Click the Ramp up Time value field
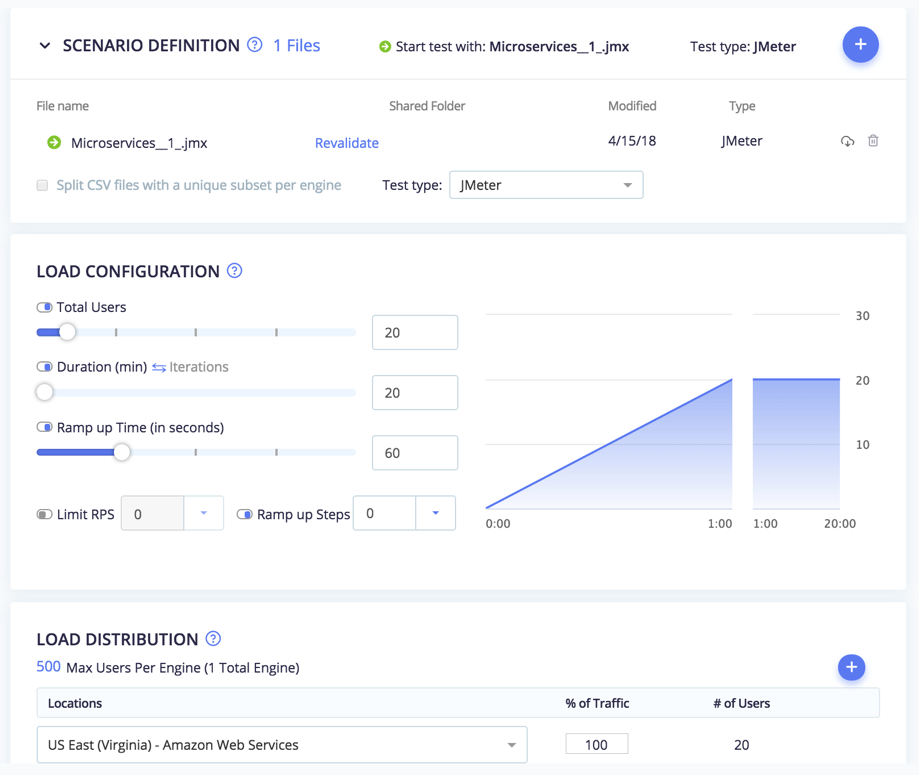This screenshot has height=775, width=919. click(x=415, y=453)
